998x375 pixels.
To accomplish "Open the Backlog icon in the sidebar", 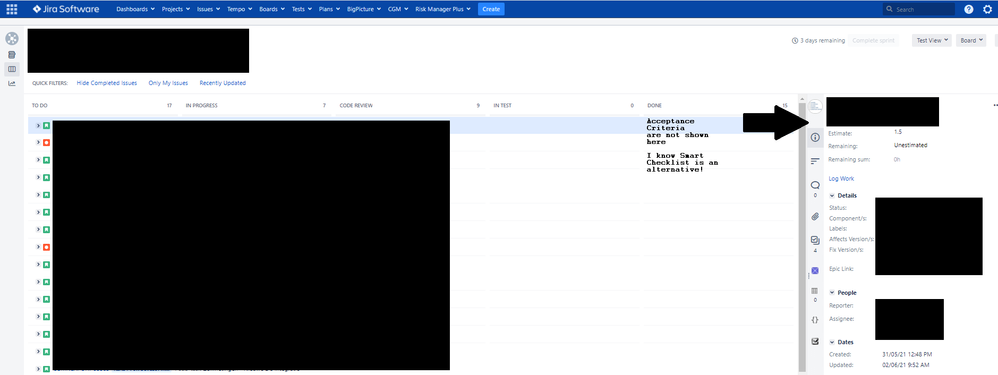I will [12, 55].
